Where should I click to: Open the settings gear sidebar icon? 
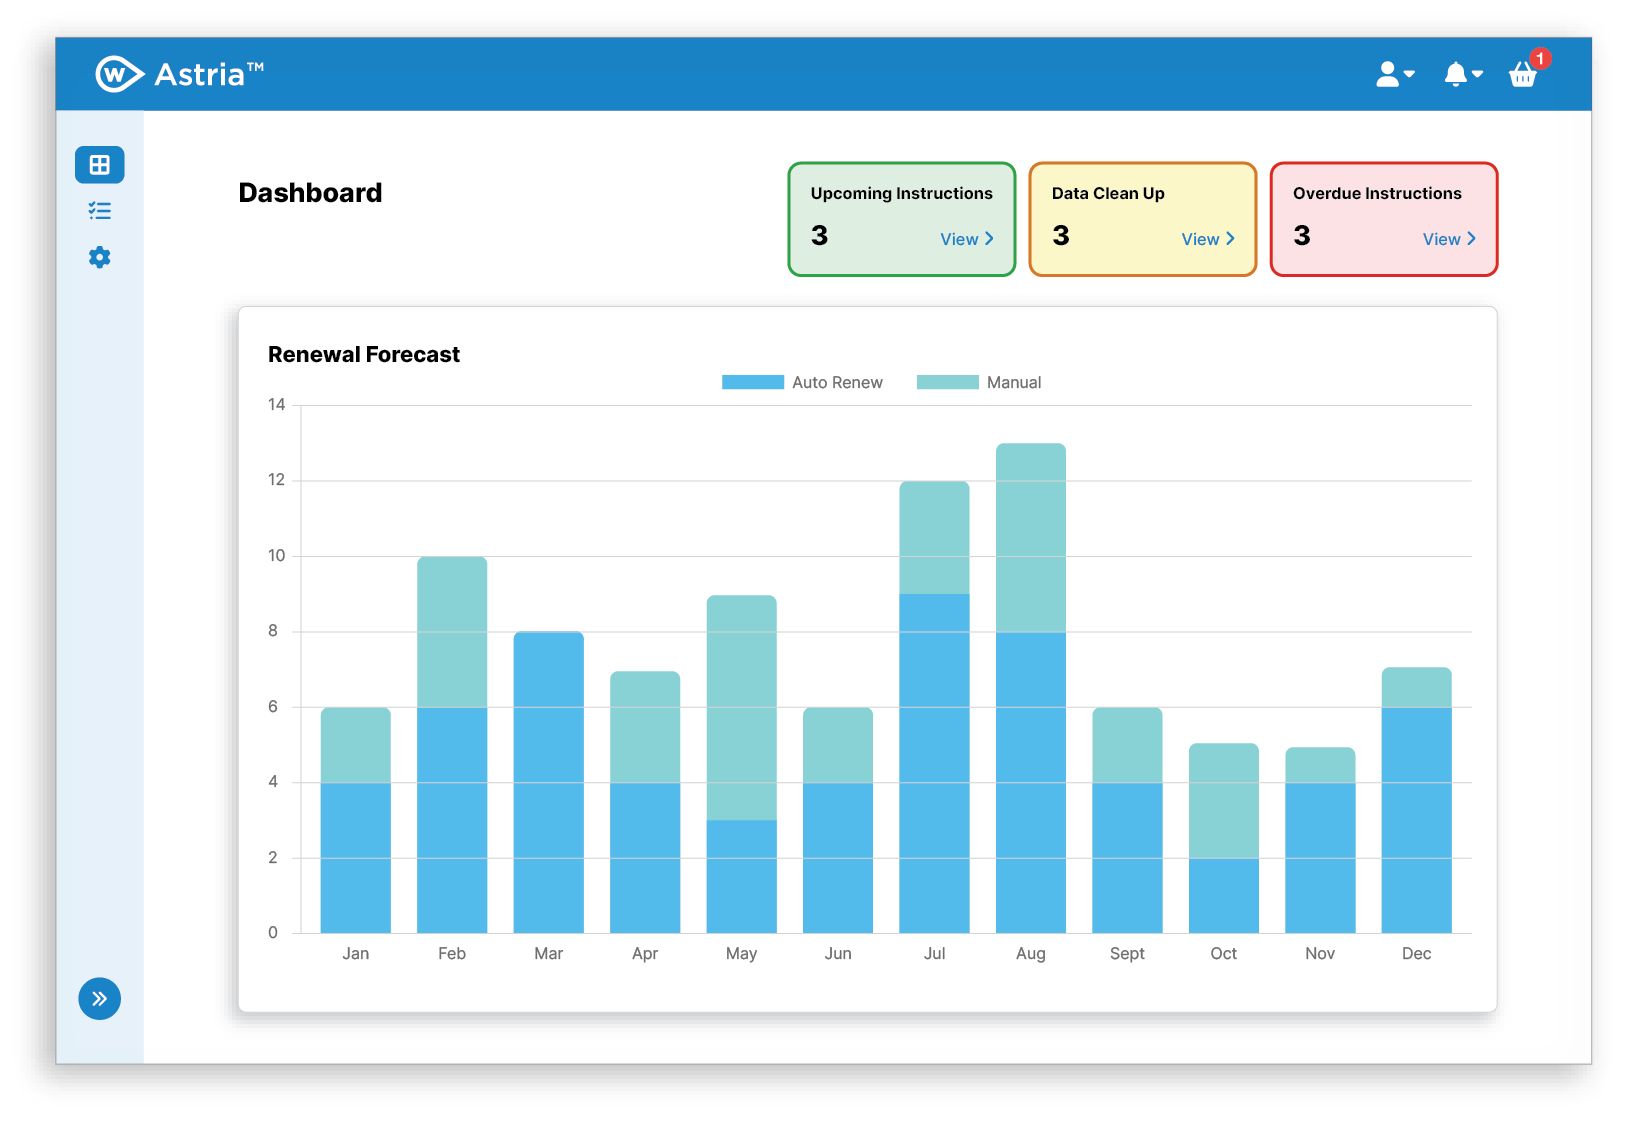pyautogui.click(x=100, y=258)
